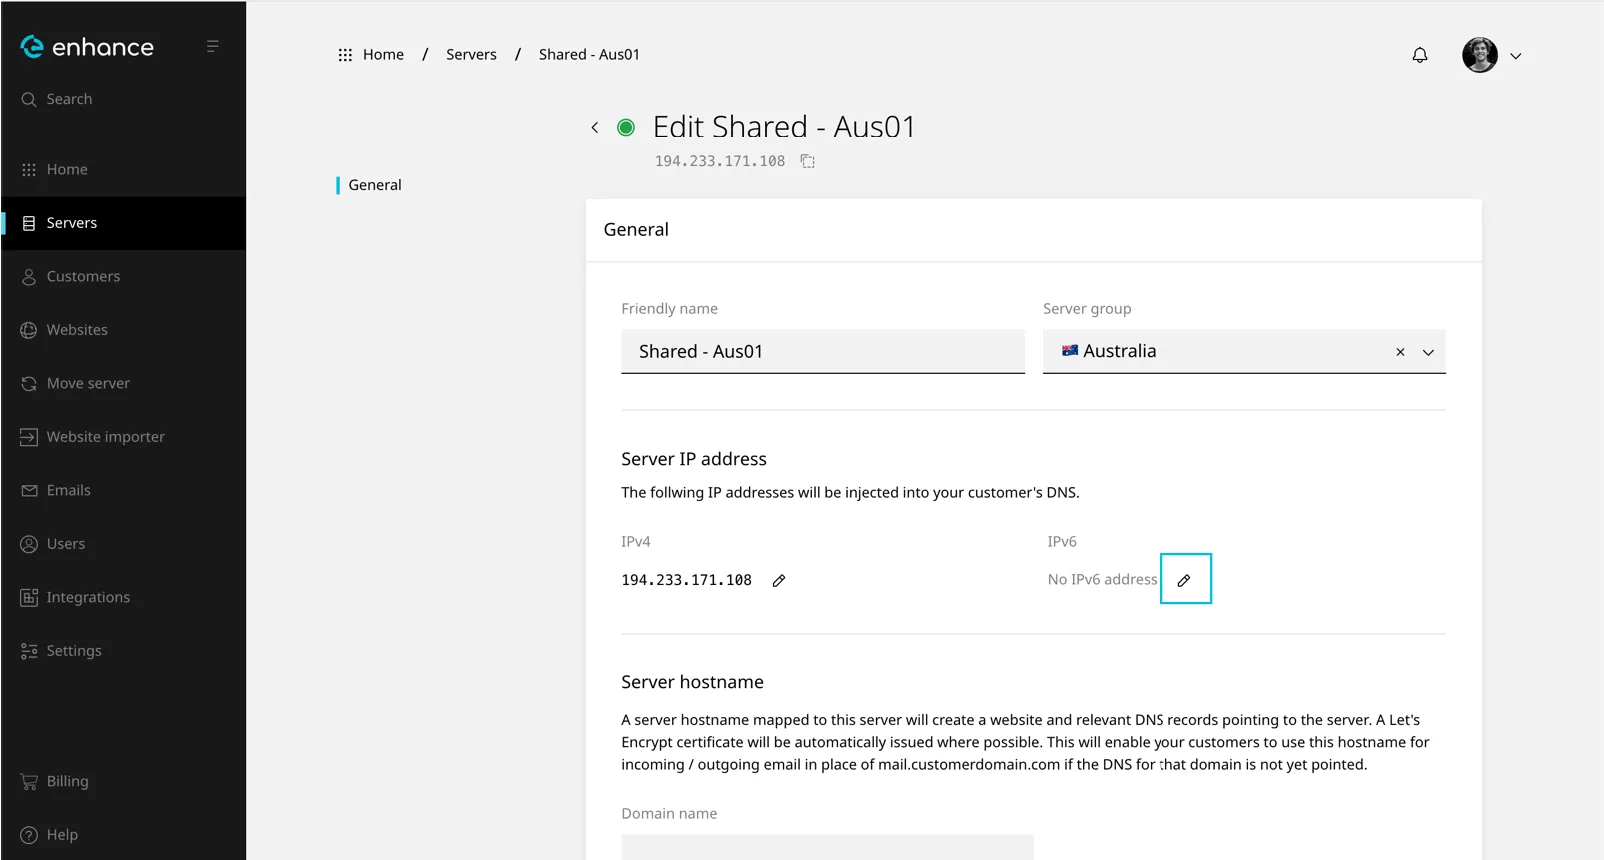Open Website importer from sidebar
This screenshot has height=860, width=1604.
pyautogui.click(x=105, y=437)
